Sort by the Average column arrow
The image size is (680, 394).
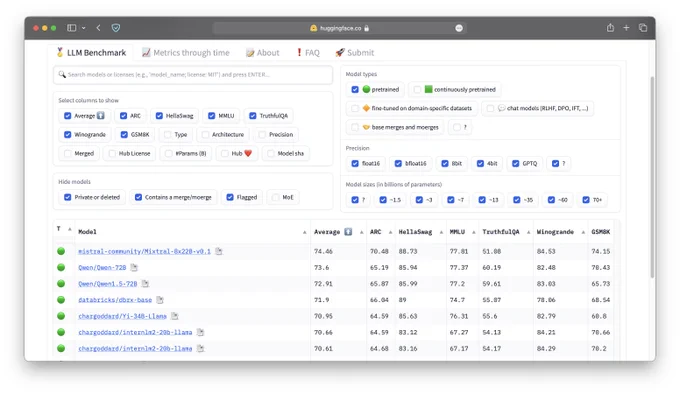click(361, 232)
